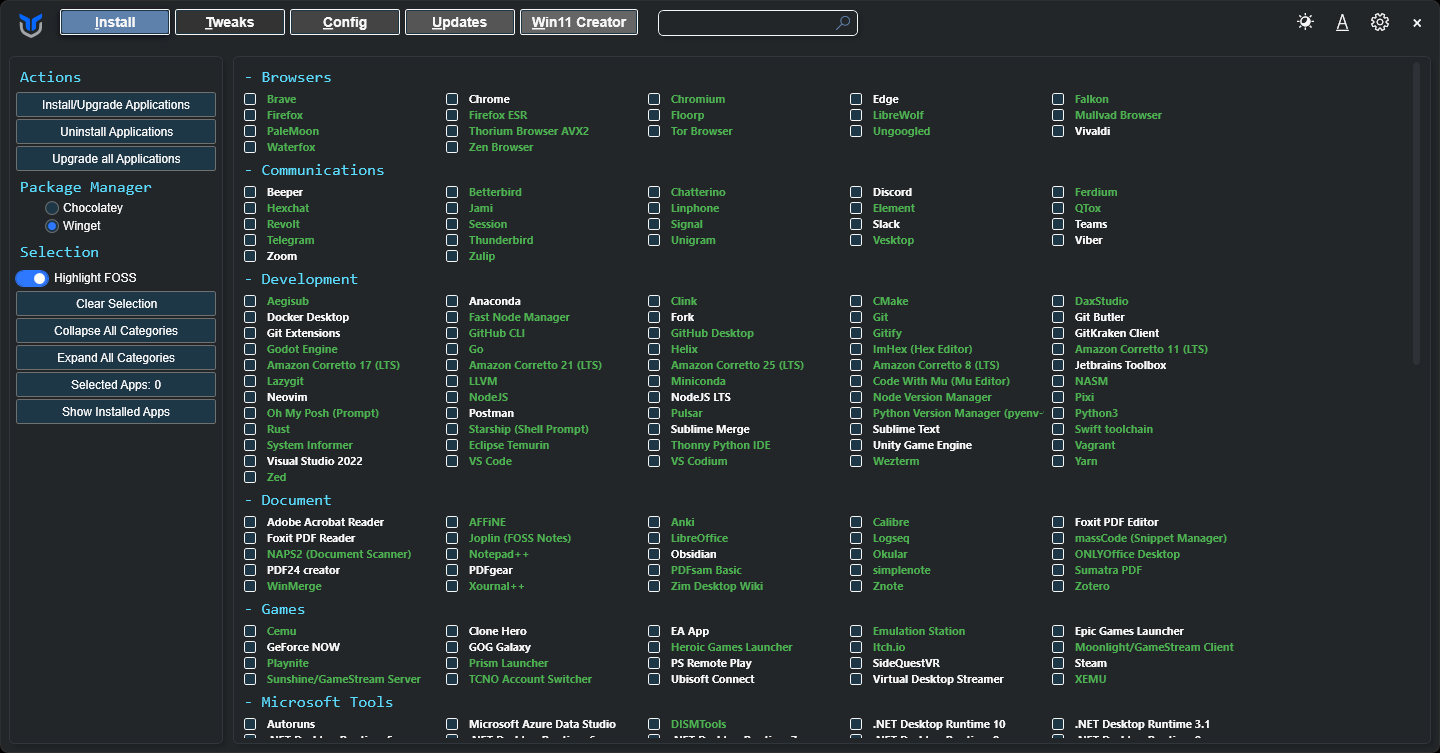
Task: Focus the search input field
Action: [745, 22]
